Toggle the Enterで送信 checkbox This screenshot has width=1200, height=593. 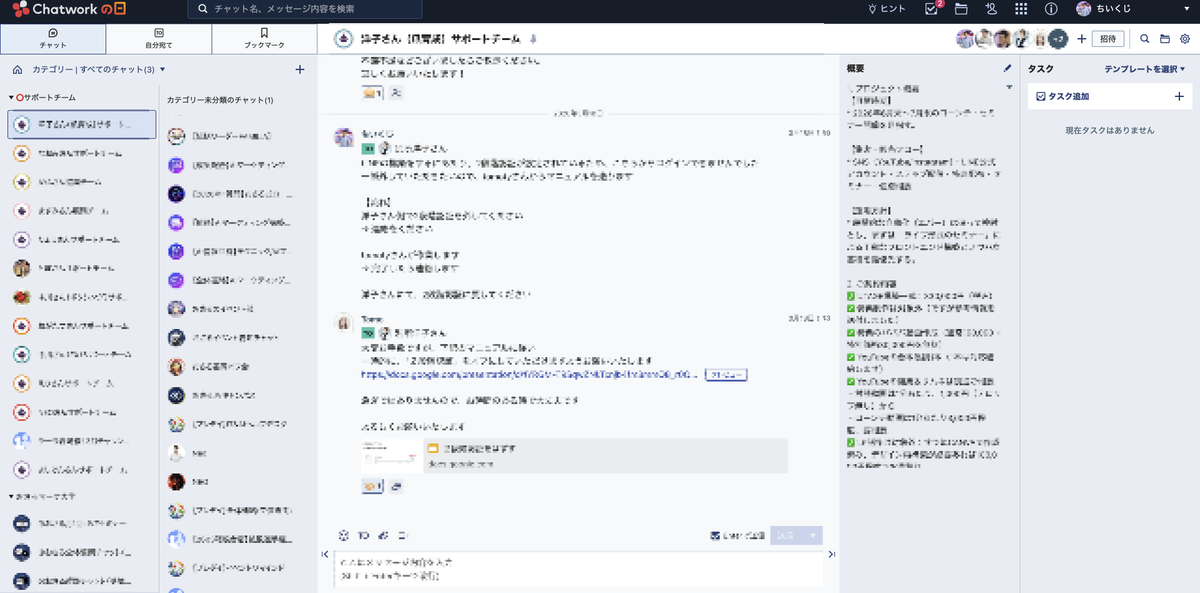coord(715,535)
